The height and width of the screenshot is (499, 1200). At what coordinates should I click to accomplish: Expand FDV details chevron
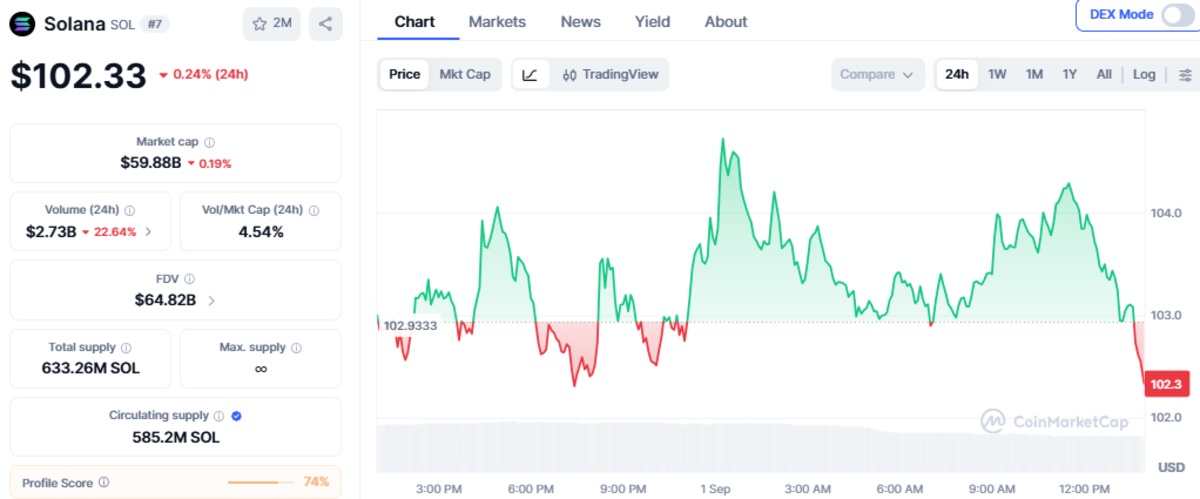[211, 300]
